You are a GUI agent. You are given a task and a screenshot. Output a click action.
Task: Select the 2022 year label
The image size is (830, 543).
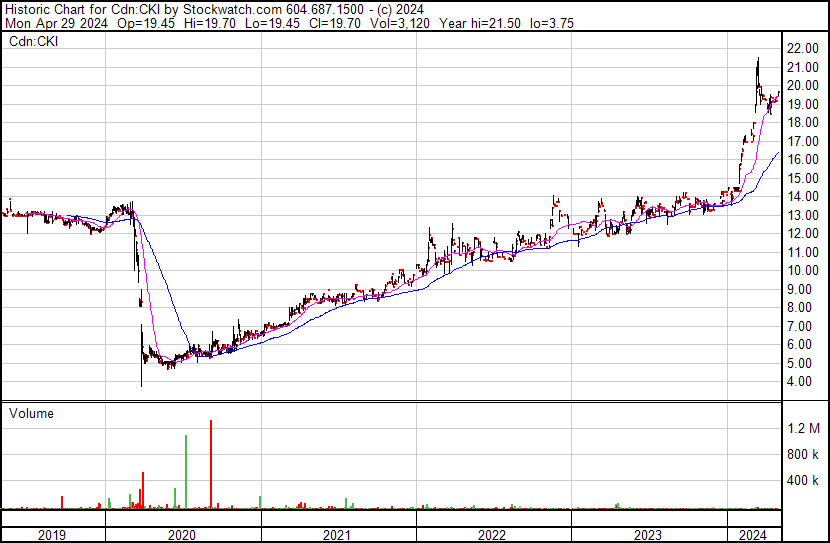click(492, 535)
